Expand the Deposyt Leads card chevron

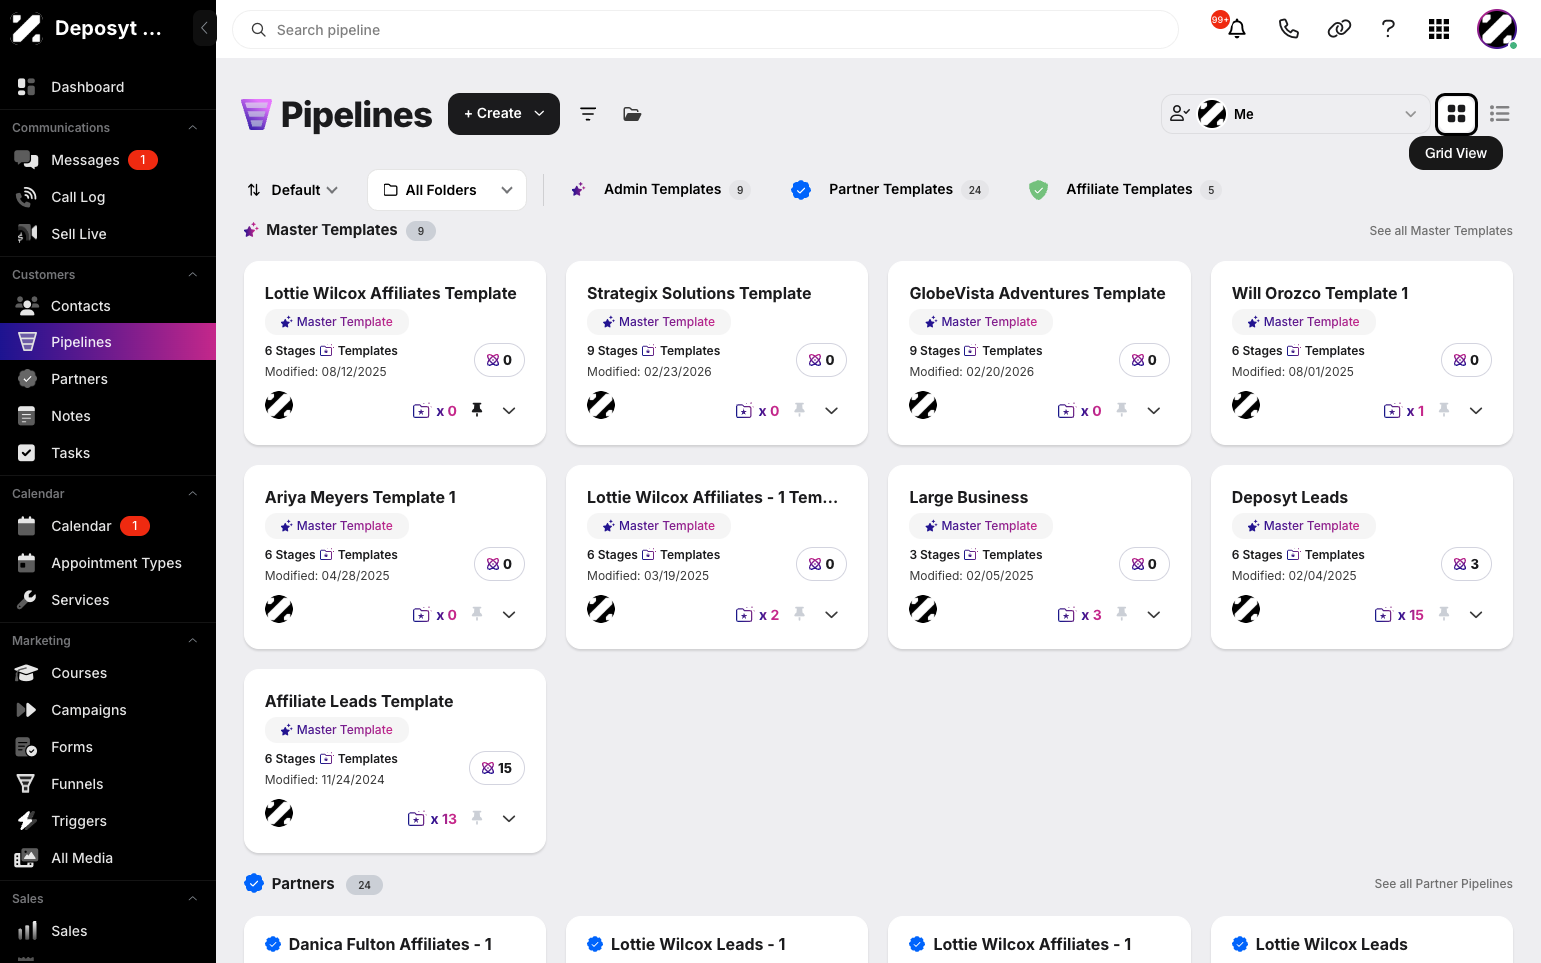[1476, 615]
